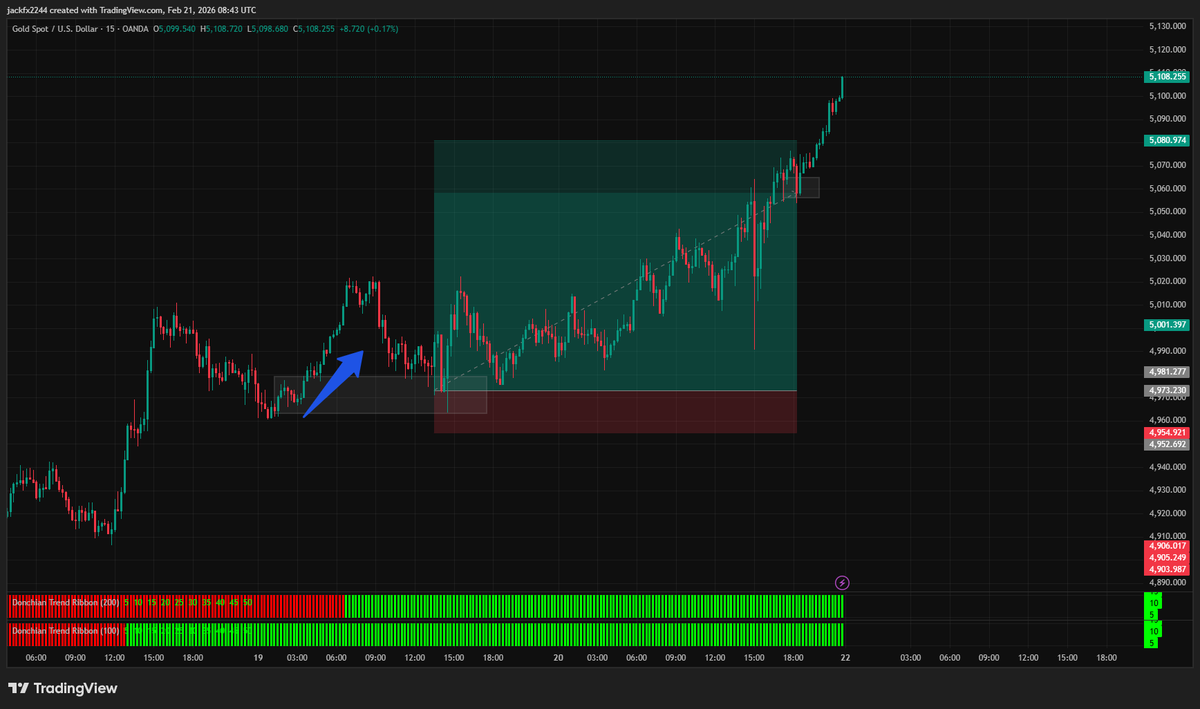1200x709 pixels.
Task: Click the value 25 in Donchian (200) legend
Action: coord(179,602)
